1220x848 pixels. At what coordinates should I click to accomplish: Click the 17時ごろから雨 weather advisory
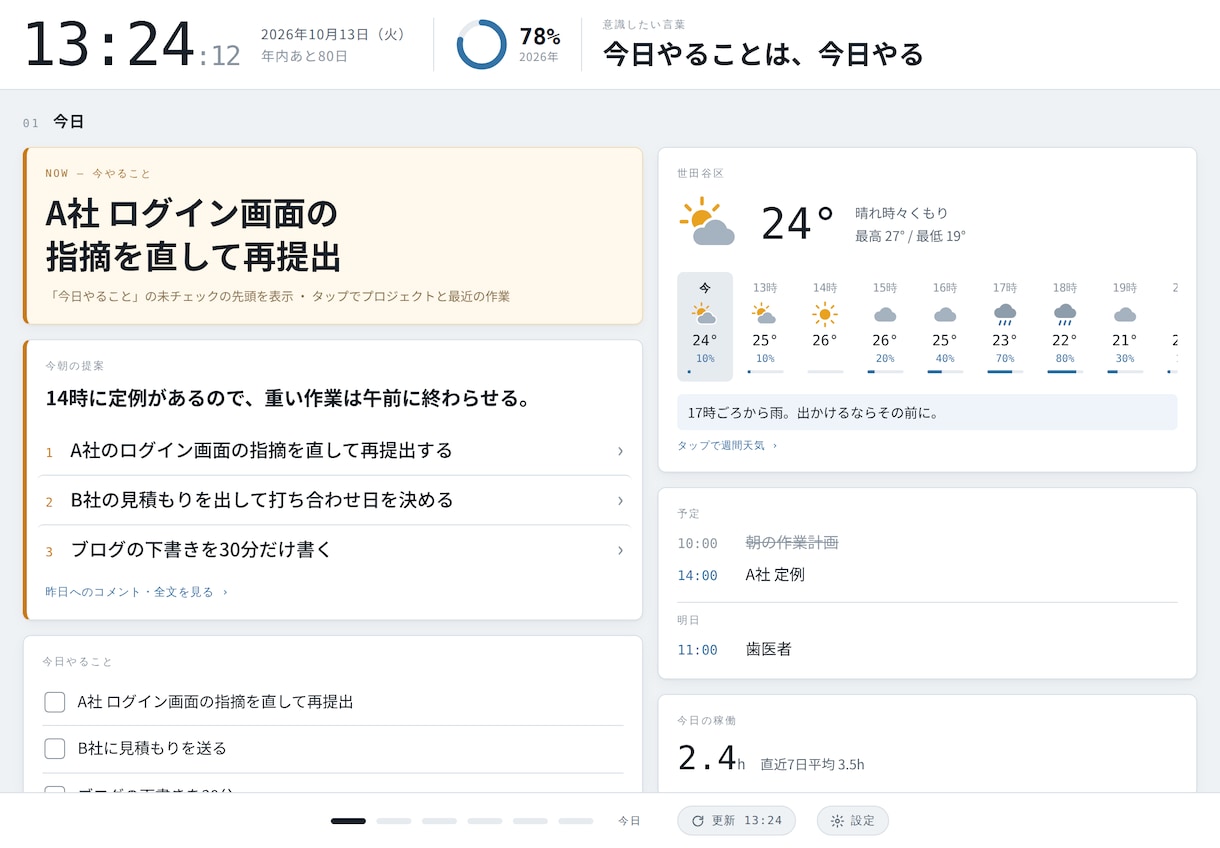coord(927,412)
